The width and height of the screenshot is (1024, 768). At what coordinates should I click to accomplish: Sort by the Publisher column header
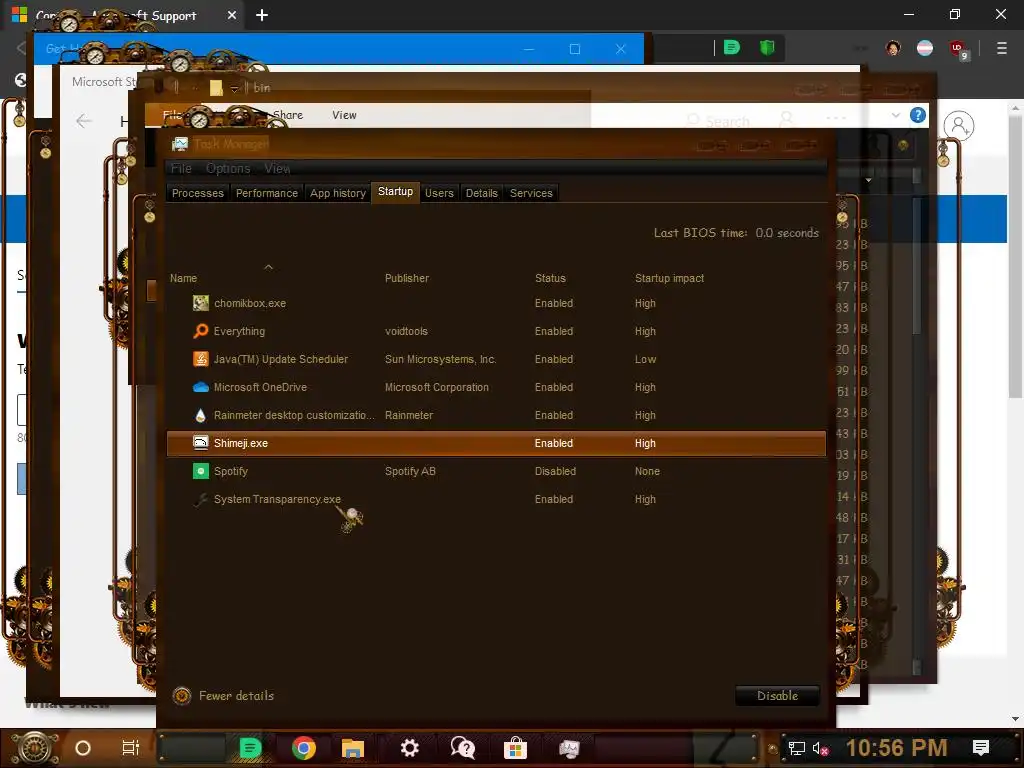tap(406, 278)
